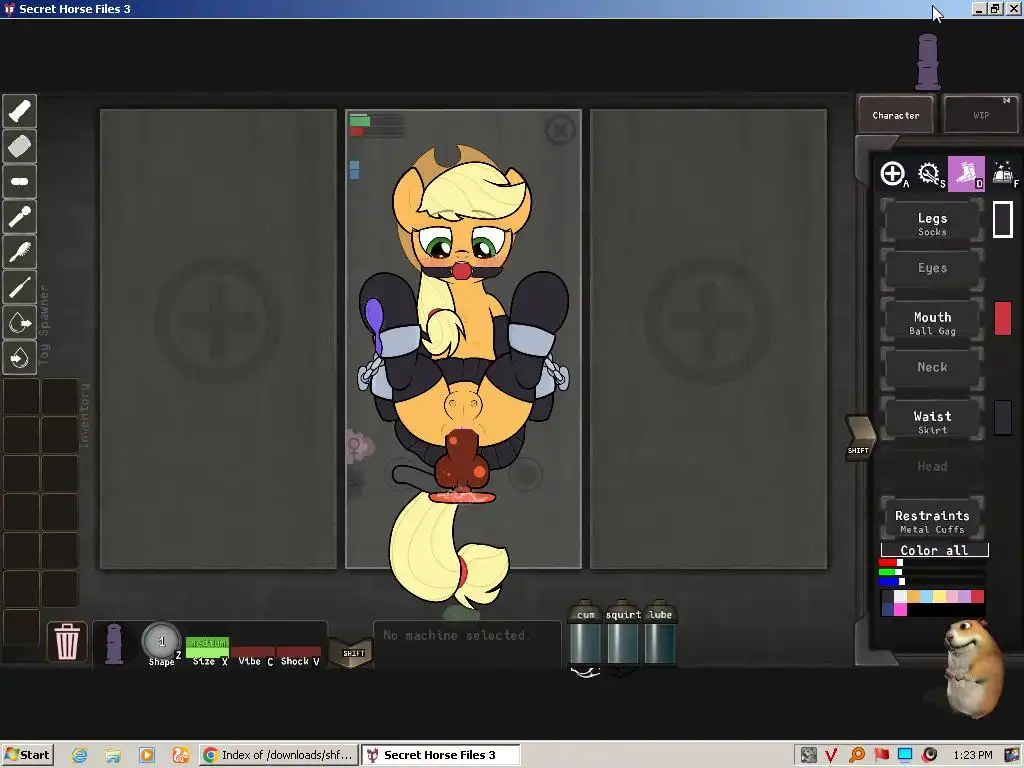
Task: Adjust the red color slider
Action: pyautogui.click(x=932, y=562)
